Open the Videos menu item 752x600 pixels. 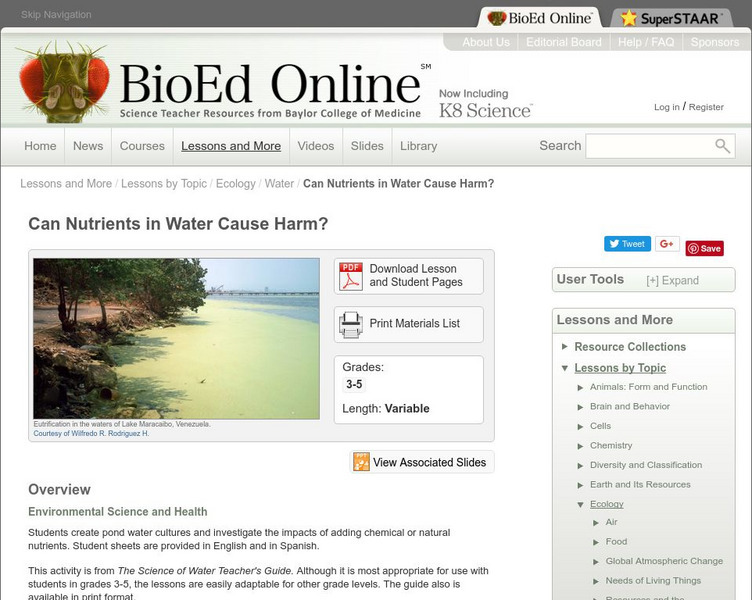point(316,146)
